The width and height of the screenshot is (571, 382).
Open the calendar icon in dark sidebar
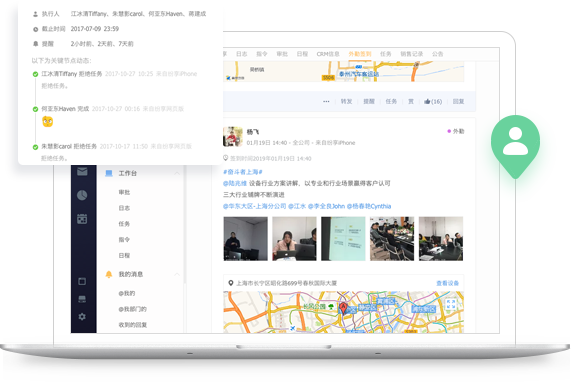82,219
